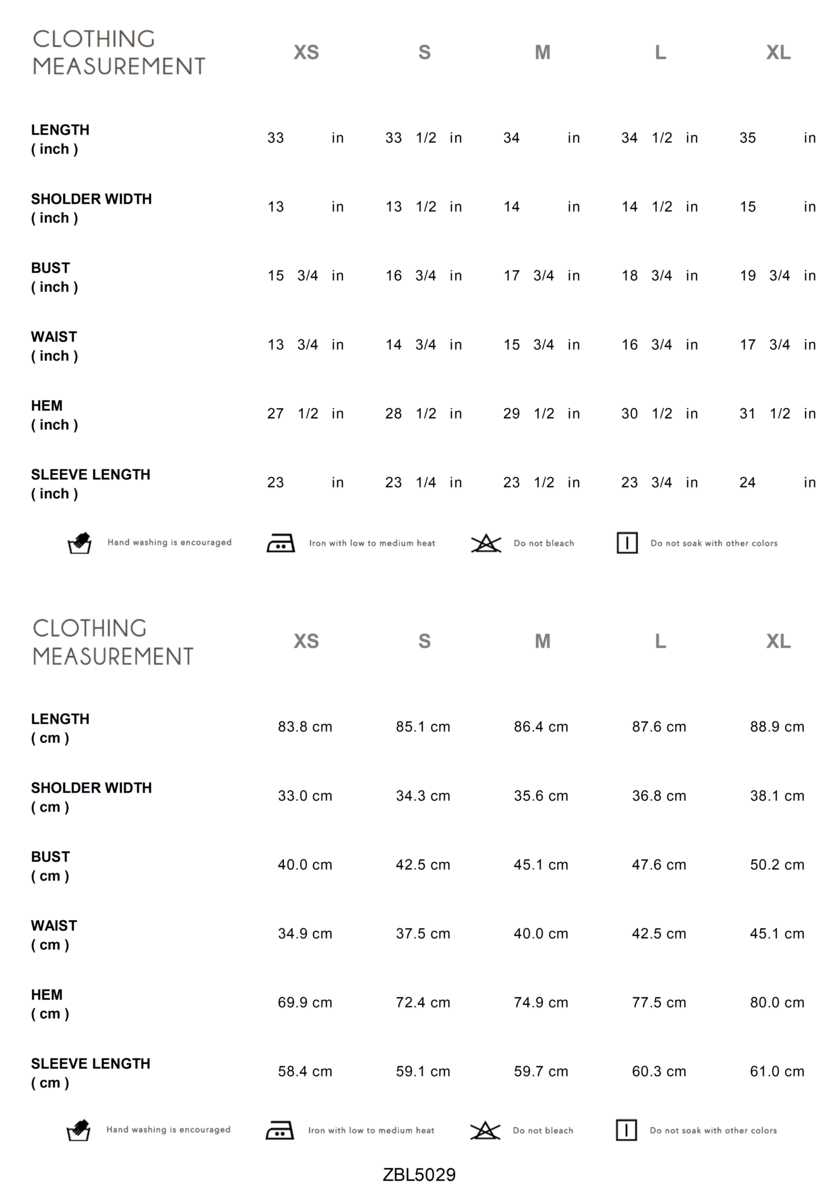Select the XL size header in cm chart

(778, 642)
